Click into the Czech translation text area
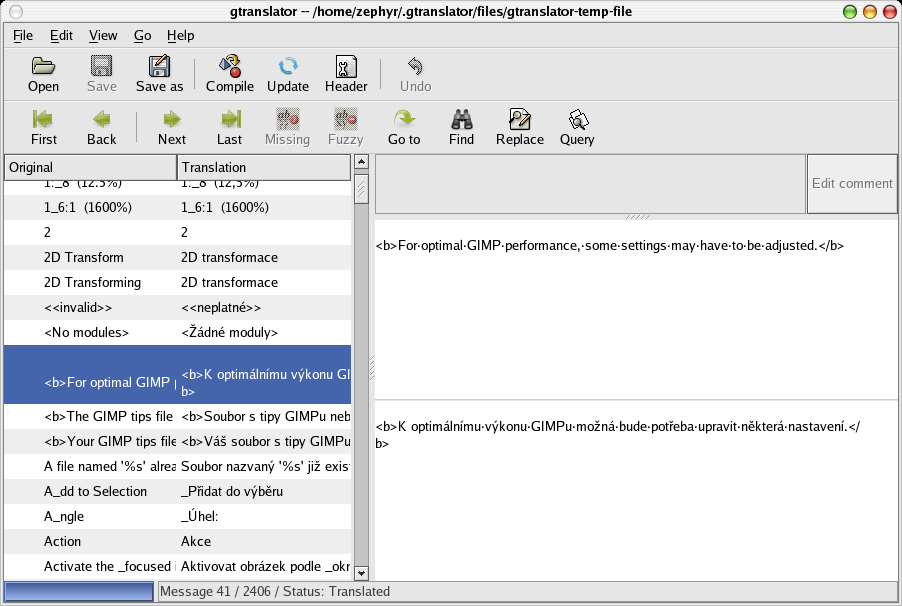This screenshot has width=902, height=606. (x=635, y=500)
